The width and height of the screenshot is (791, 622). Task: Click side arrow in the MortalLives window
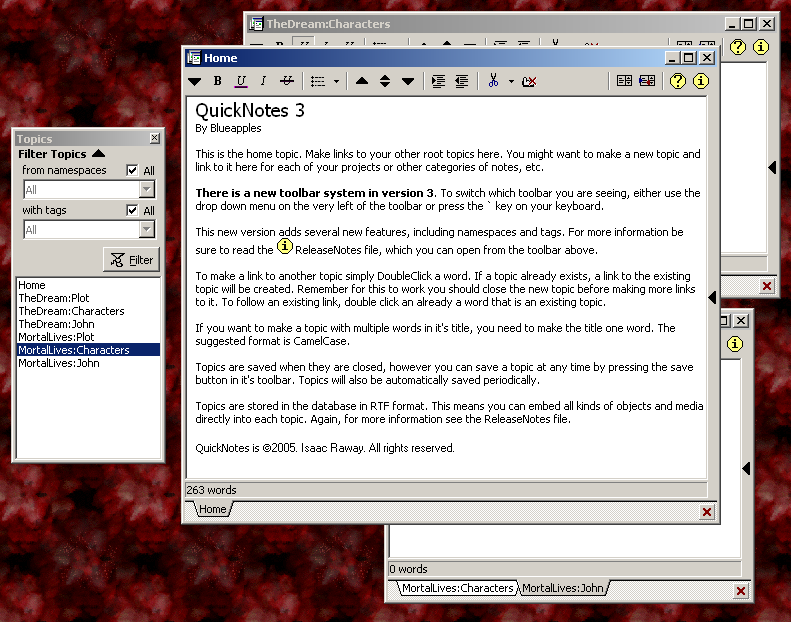746,469
